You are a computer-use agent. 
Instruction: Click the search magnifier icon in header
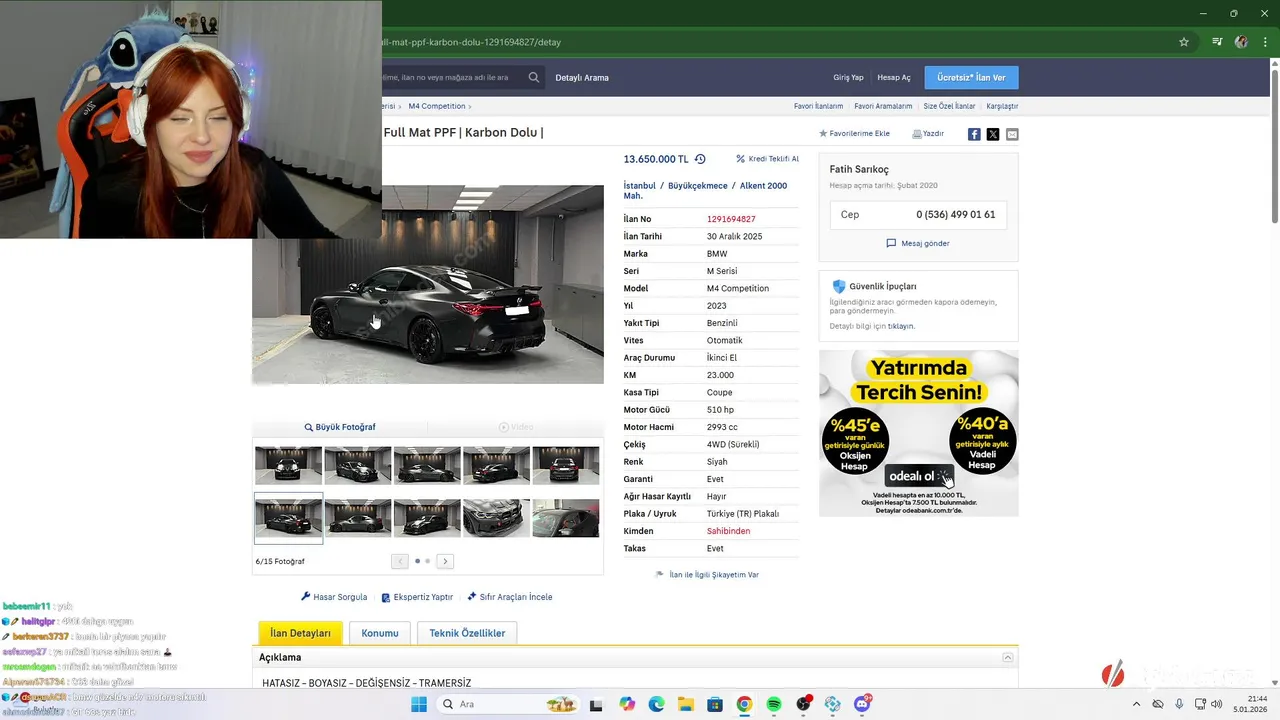534,77
